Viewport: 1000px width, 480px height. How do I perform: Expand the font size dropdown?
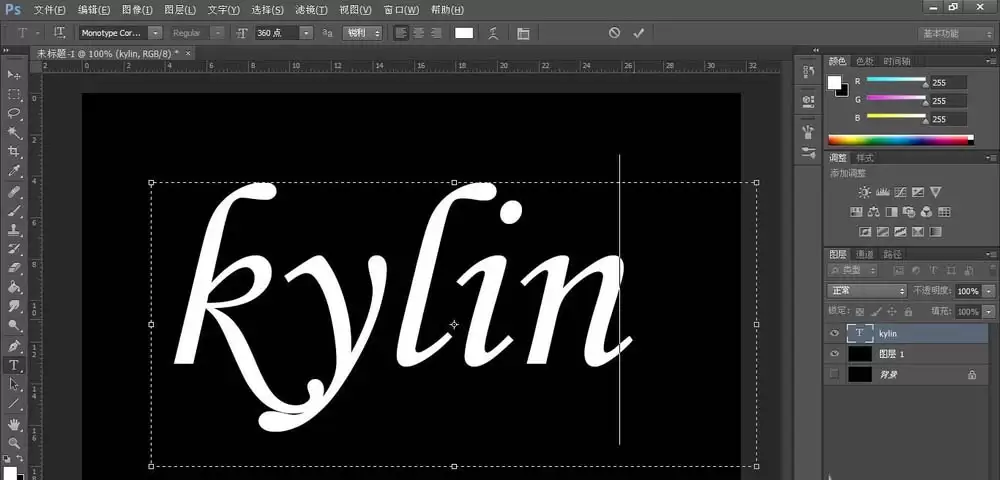[307, 33]
